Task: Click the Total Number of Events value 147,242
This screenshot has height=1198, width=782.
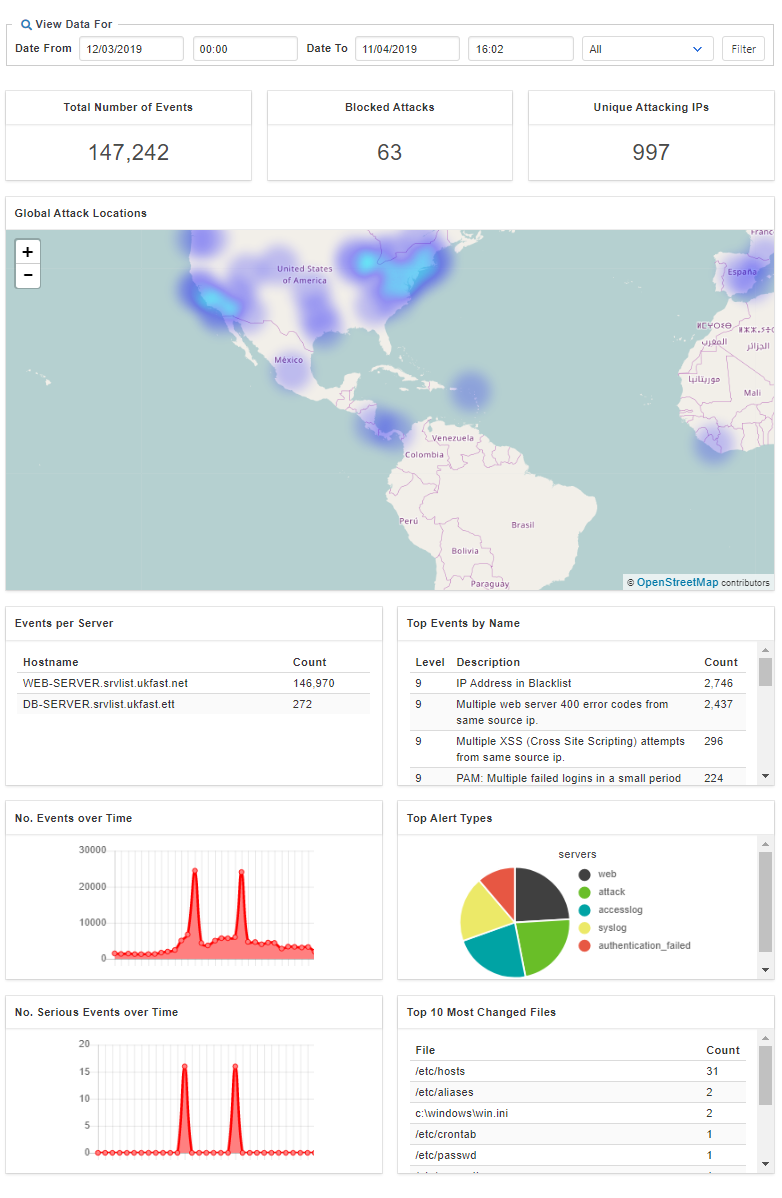Action: tap(128, 152)
